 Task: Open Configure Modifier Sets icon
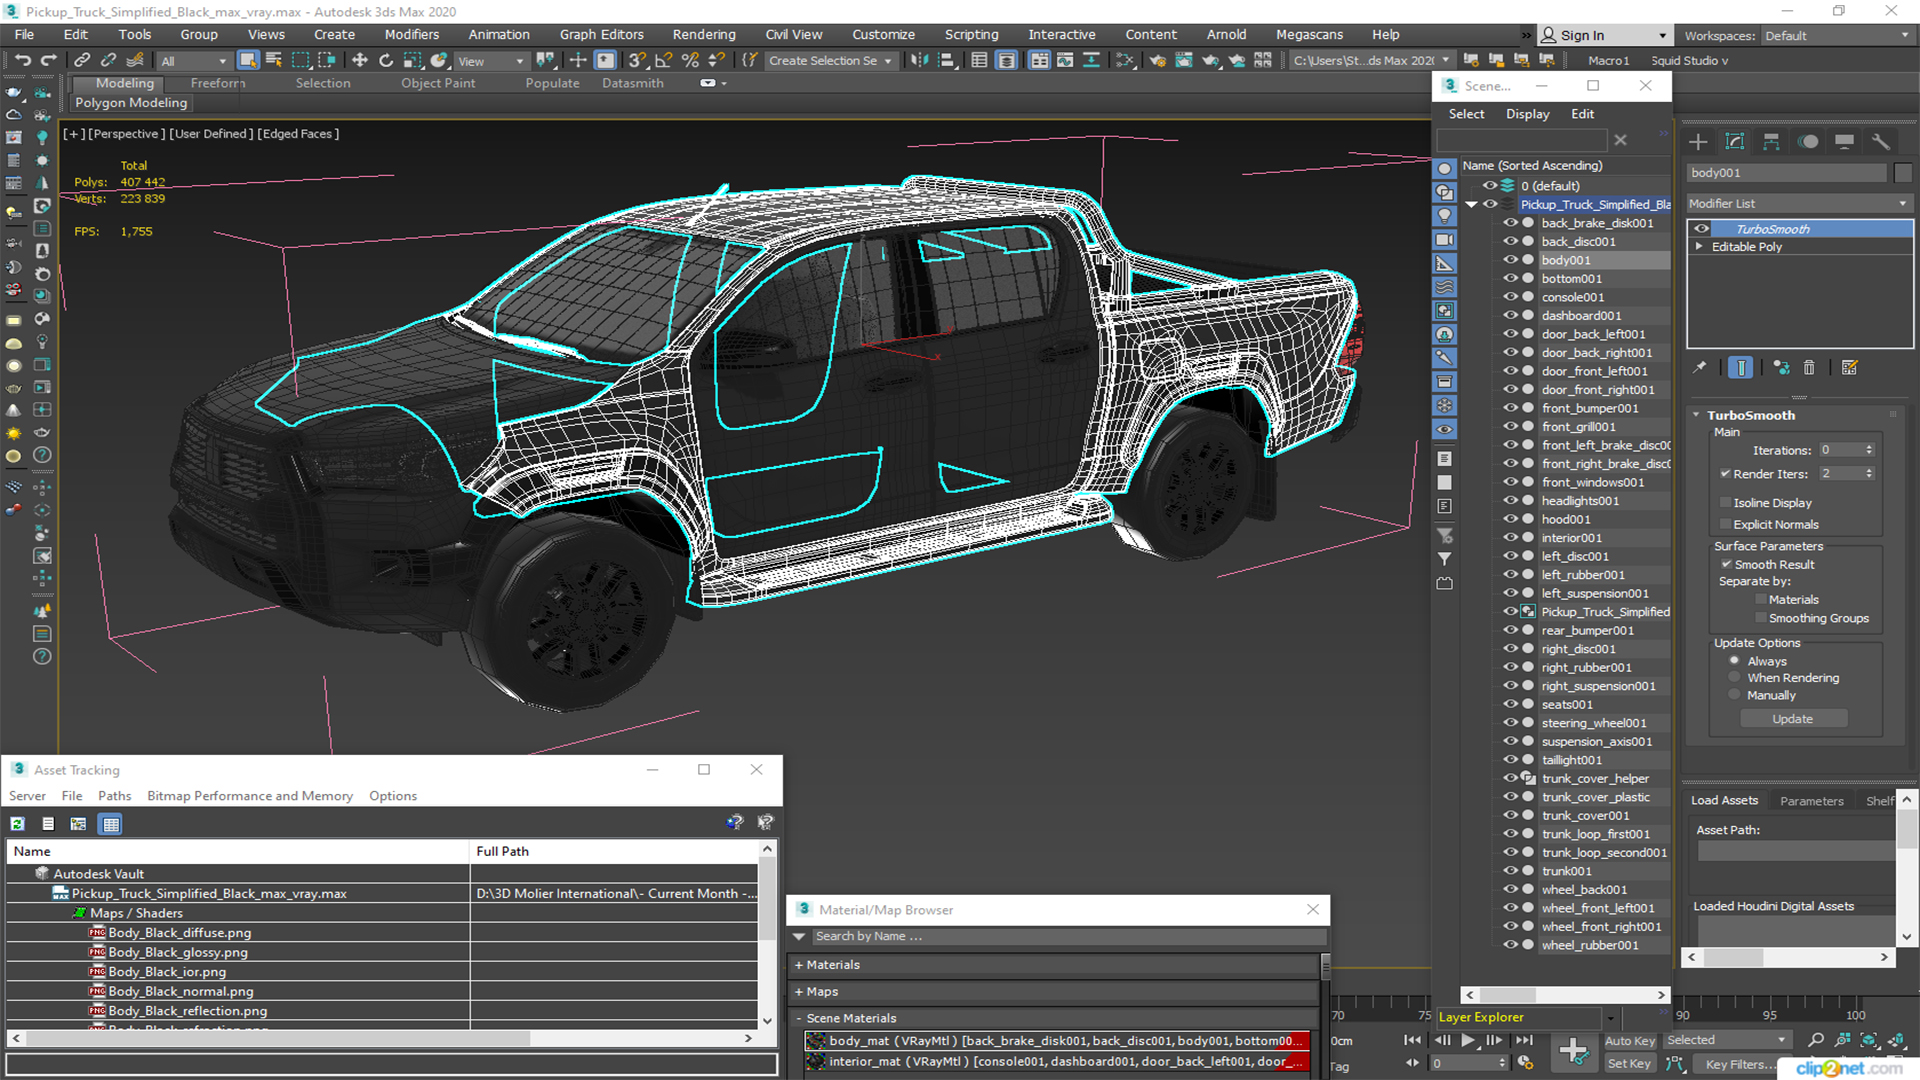coord(1849,368)
